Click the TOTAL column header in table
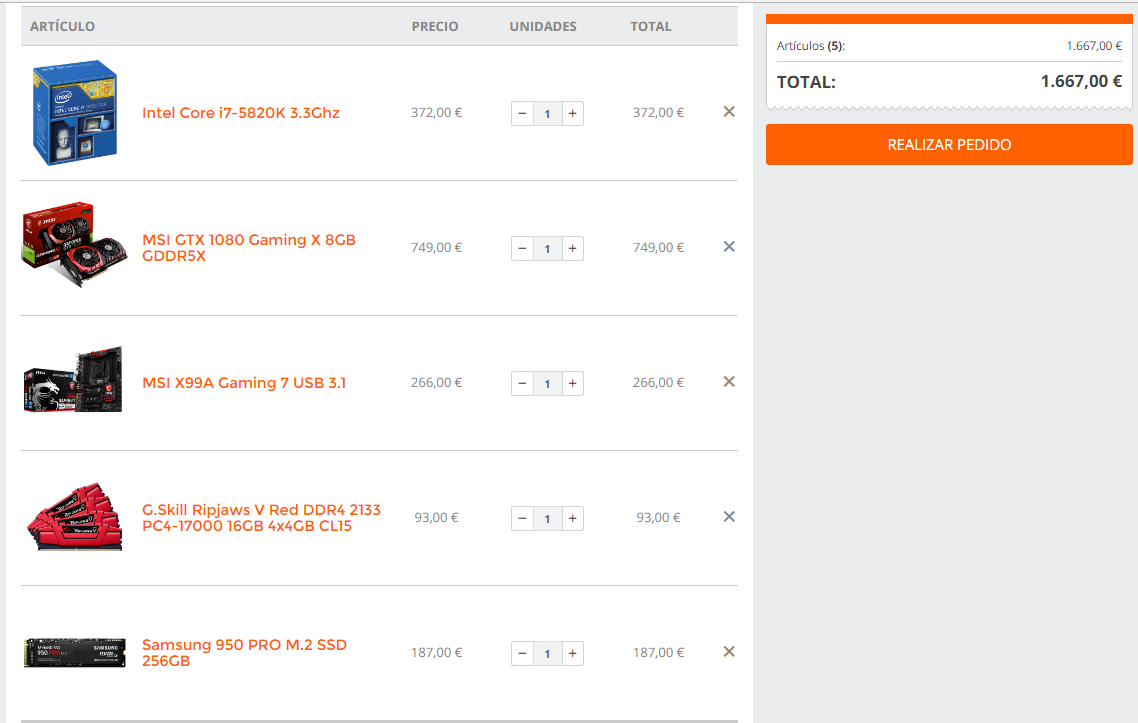 click(x=650, y=26)
